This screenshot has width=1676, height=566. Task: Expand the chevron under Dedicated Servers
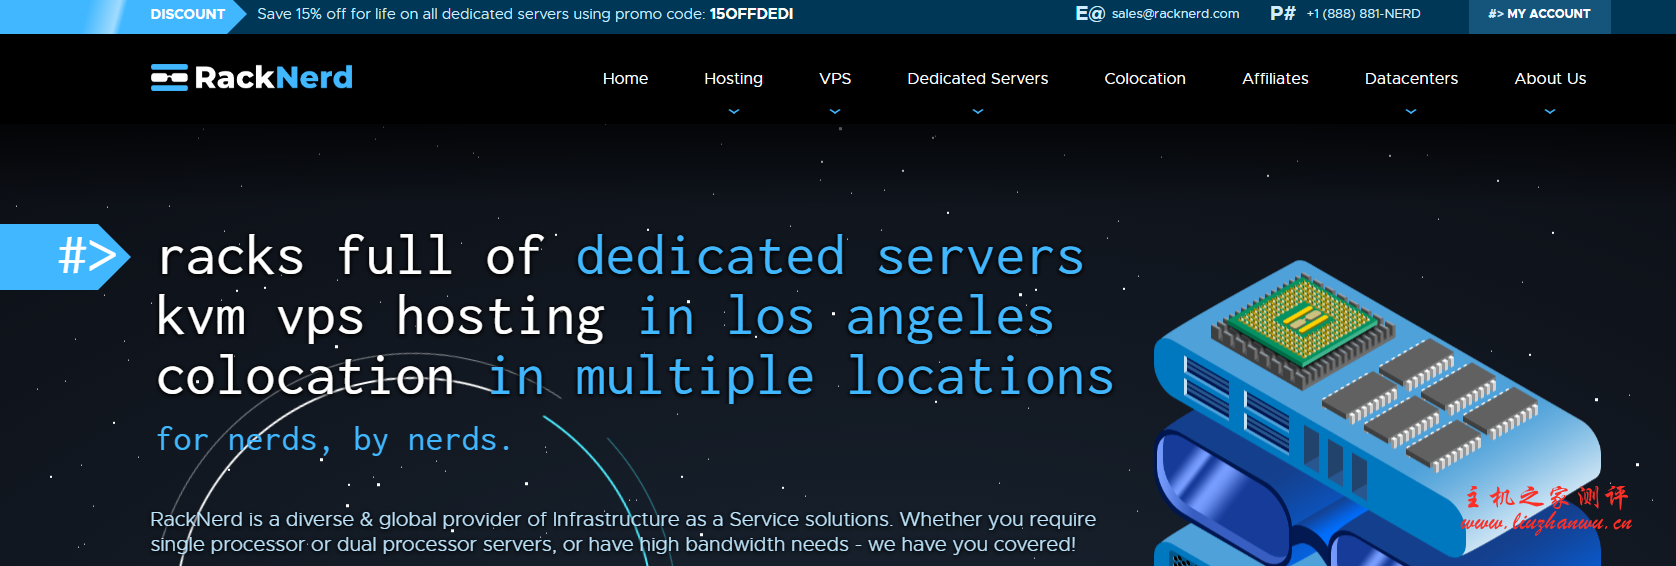coord(977,112)
